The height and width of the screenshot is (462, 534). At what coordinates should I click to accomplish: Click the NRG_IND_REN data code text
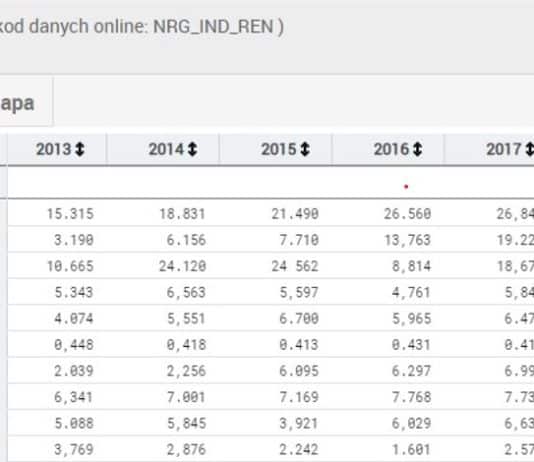click(213, 26)
